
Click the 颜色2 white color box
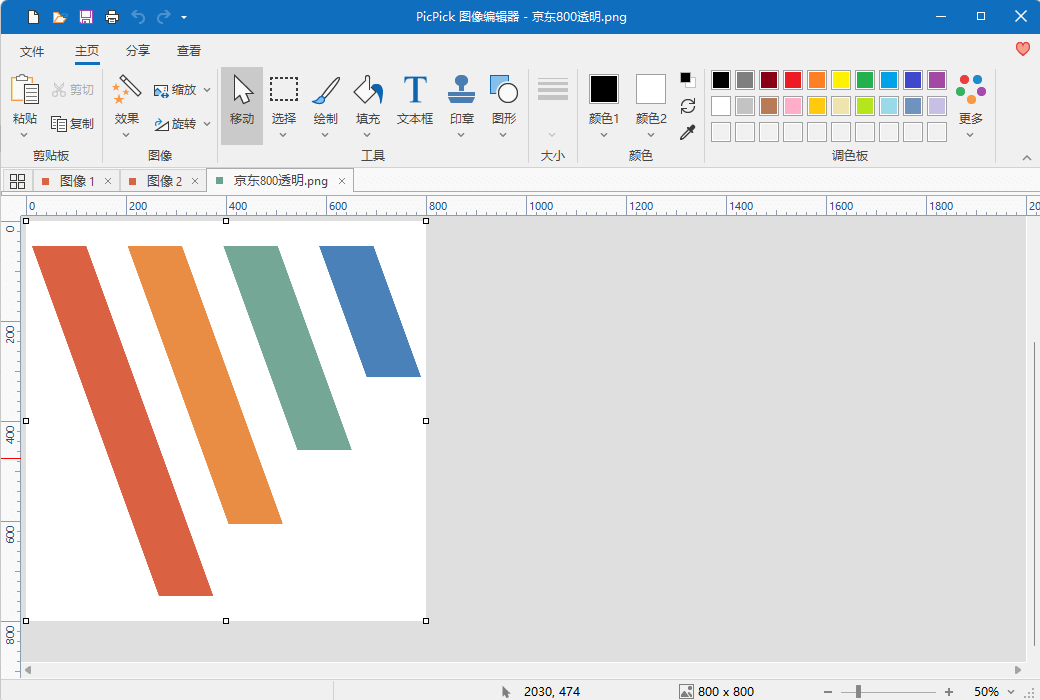pos(651,89)
